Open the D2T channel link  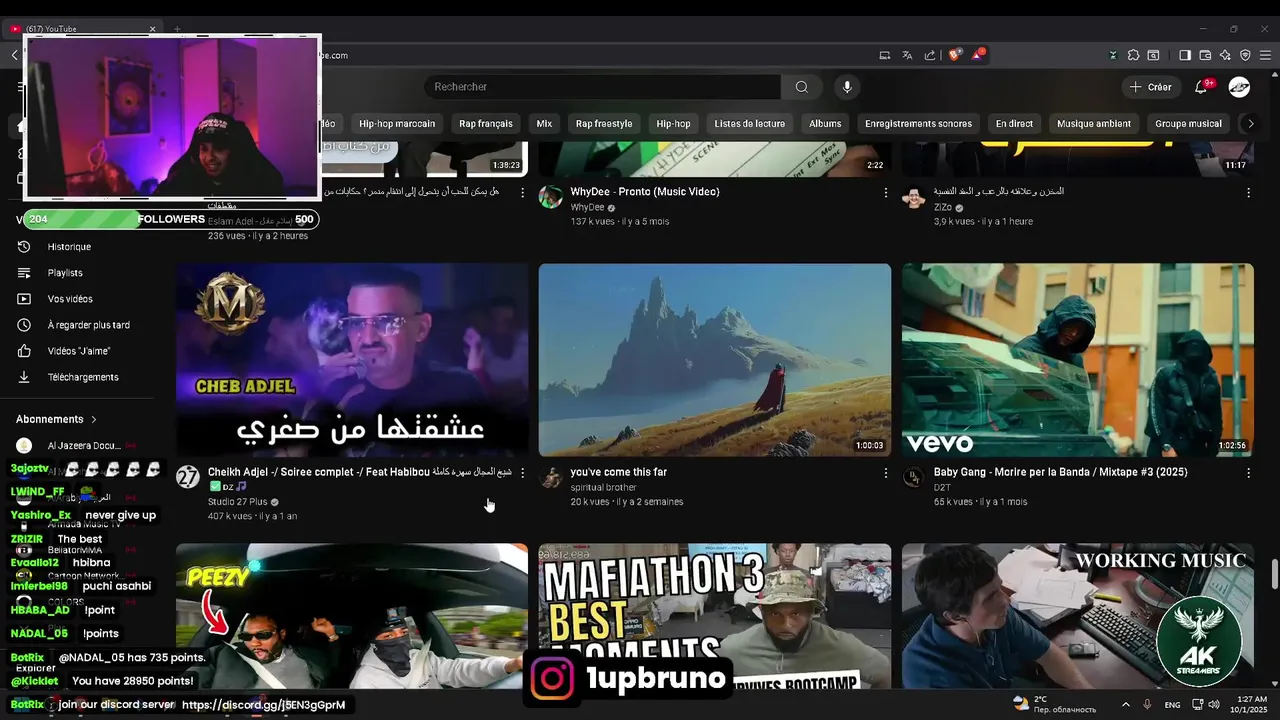[943, 488]
